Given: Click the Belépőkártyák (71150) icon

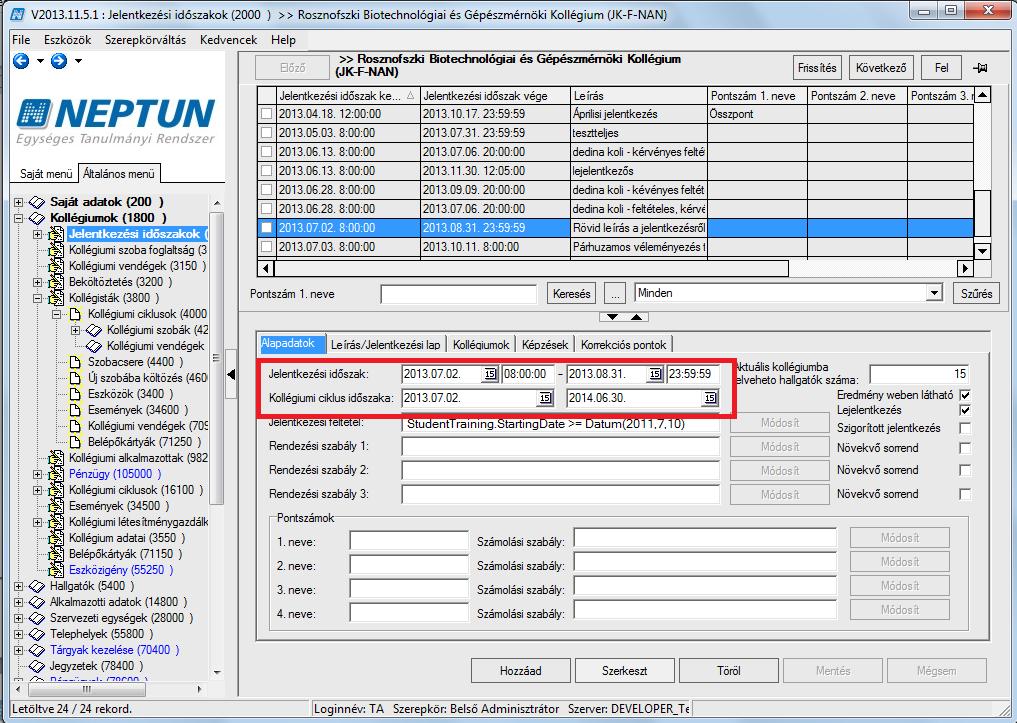Looking at the screenshot, I should coord(56,554).
